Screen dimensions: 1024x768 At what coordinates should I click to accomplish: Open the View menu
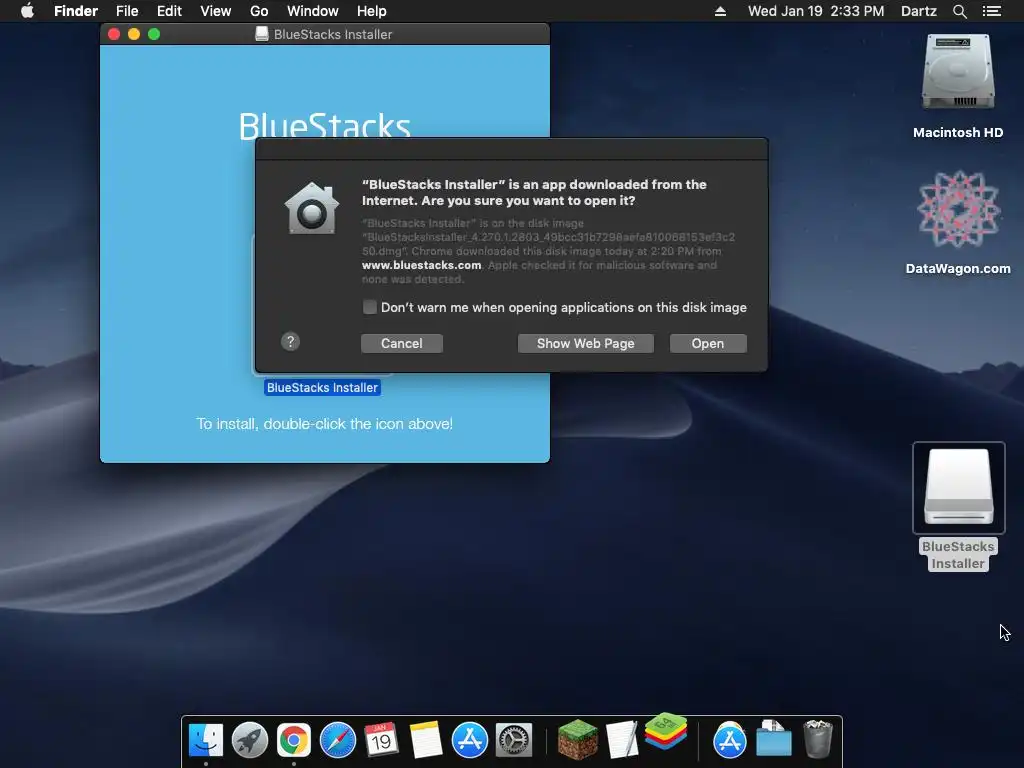[x=216, y=11]
